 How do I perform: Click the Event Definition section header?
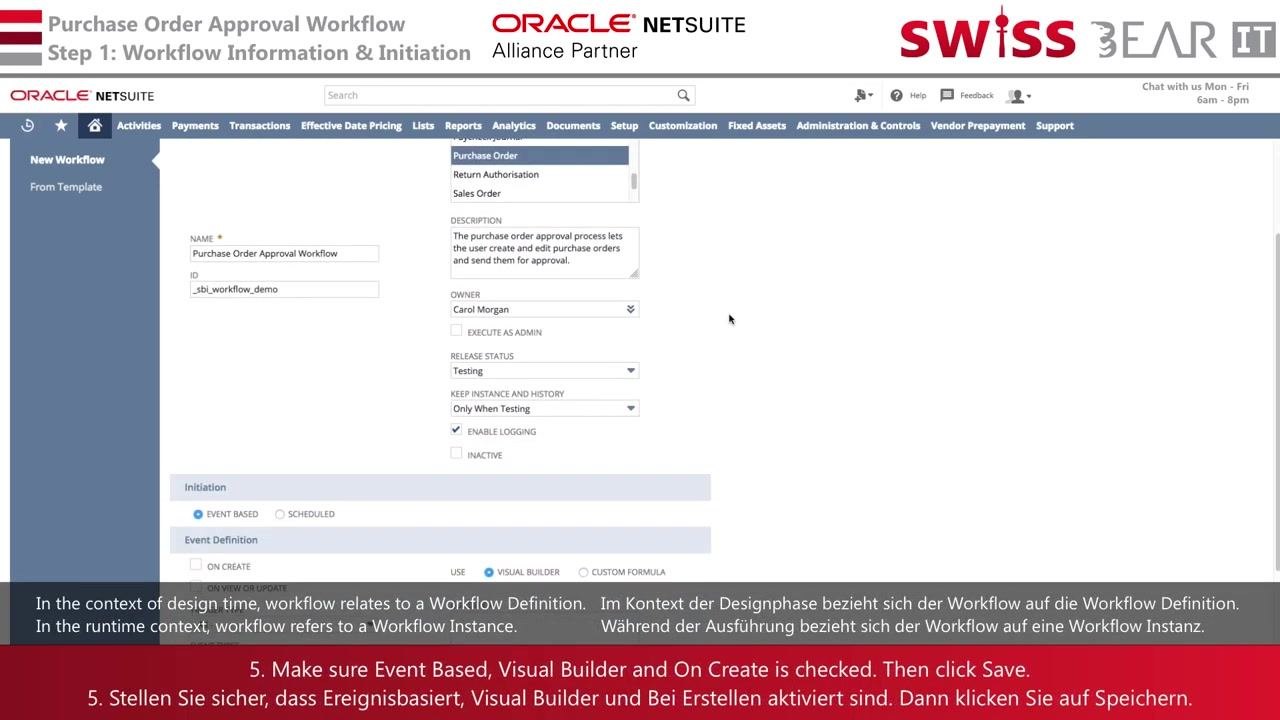click(440, 540)
